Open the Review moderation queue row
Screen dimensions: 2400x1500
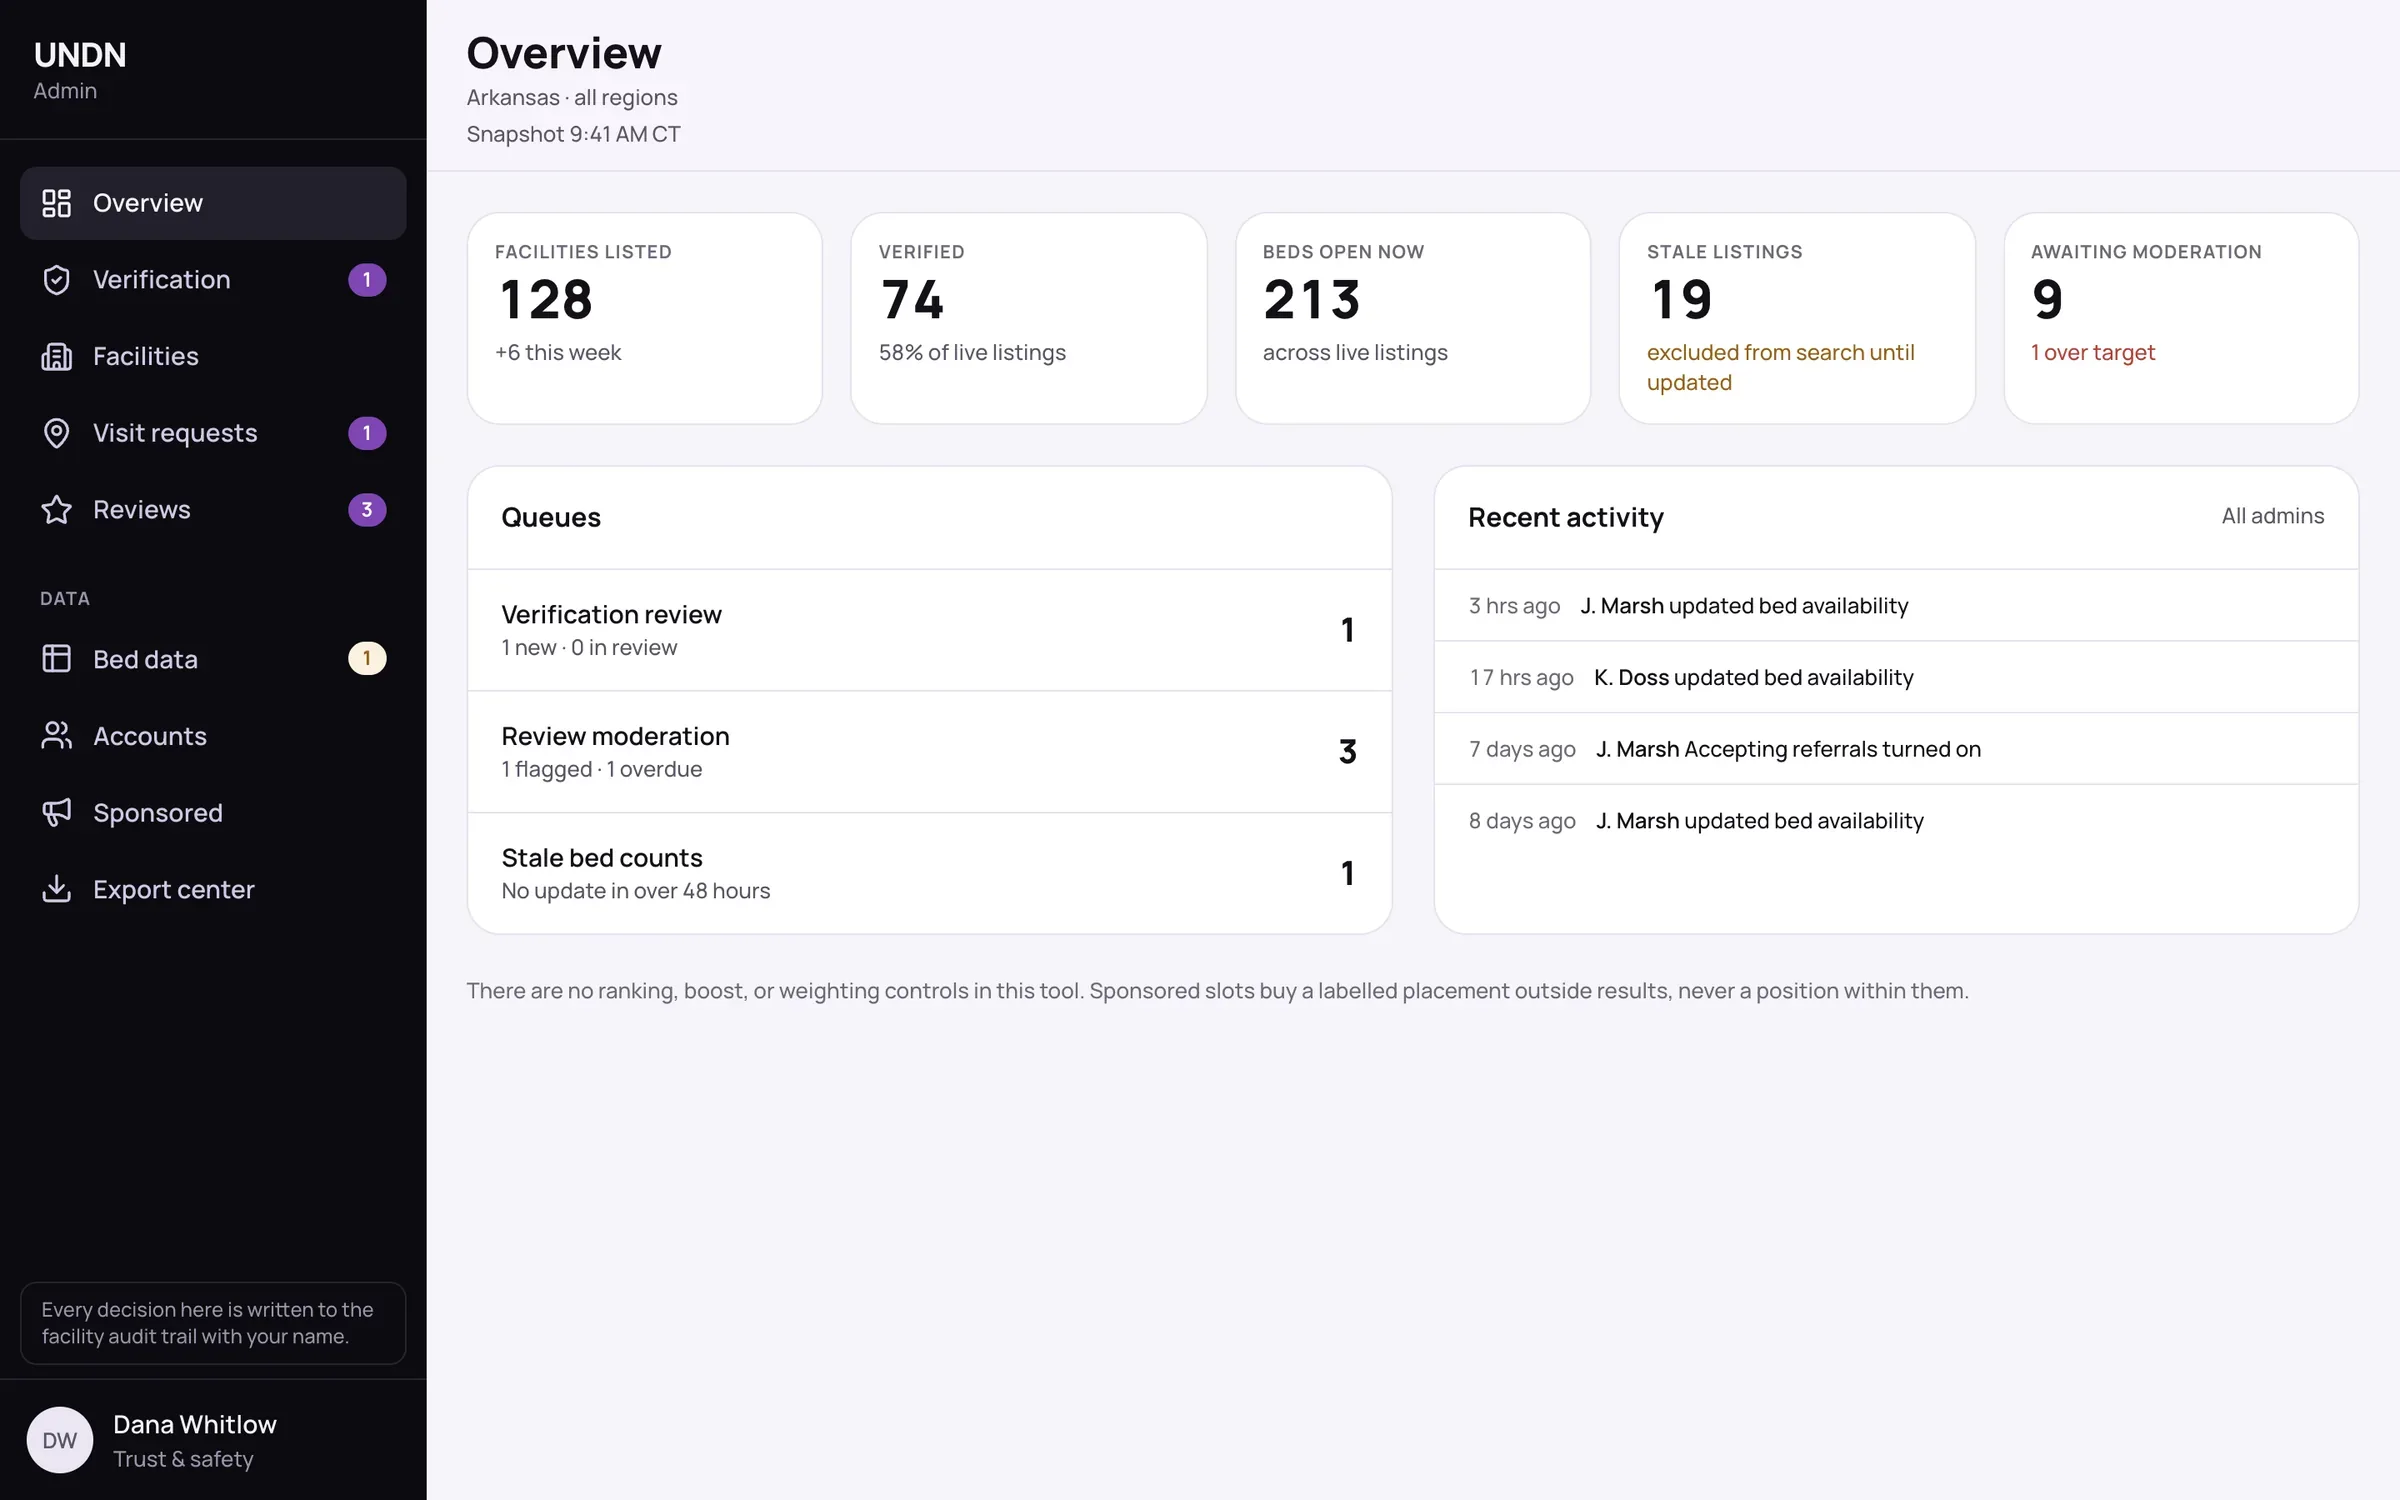pyautogui.click(x=929, y=752)
